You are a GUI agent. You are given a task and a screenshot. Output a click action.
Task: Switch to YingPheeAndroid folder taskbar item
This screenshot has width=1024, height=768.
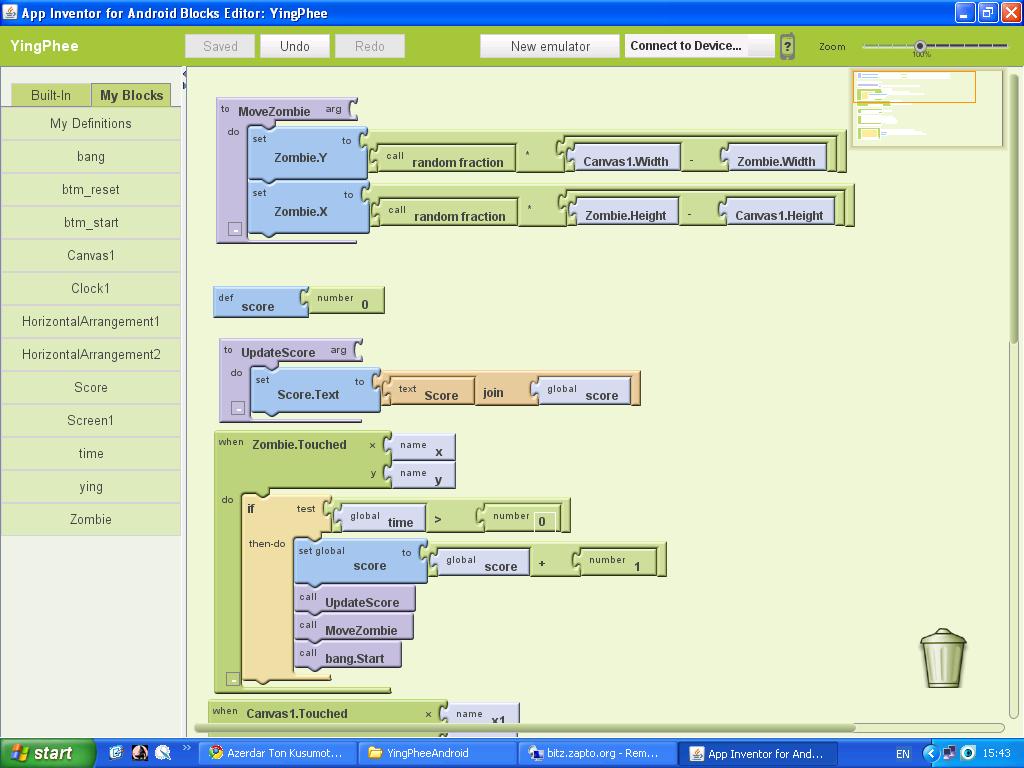(x=436, y=753)
